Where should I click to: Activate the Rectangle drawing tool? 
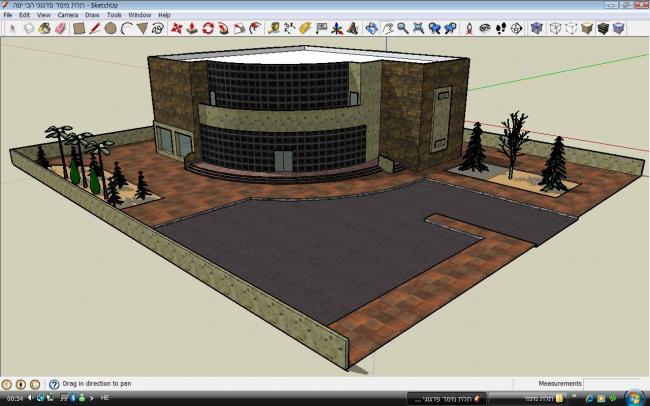pyautogui.click(x=77, y=29)
